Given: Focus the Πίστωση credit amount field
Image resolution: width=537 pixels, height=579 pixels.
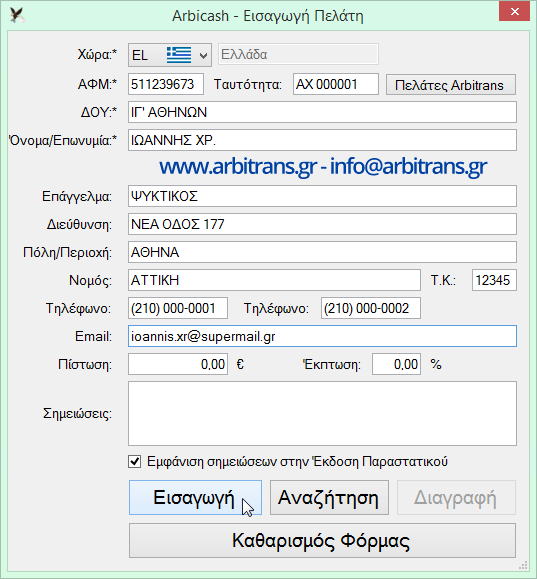Looking at the screenshot, I should click(178, 364).
